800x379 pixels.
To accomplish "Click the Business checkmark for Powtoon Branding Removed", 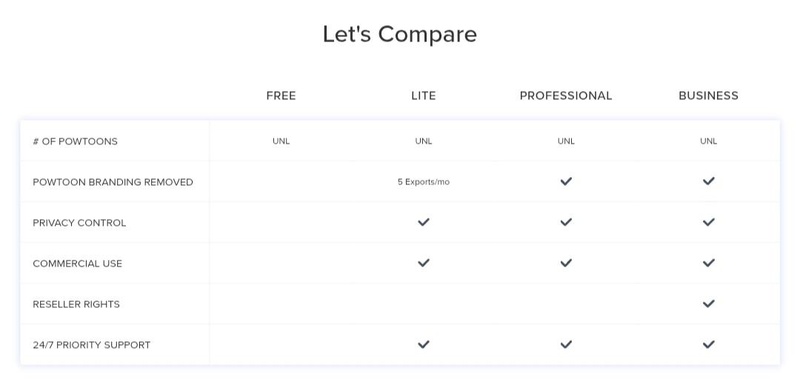I will pyautogui.click(x=708, y=181).
